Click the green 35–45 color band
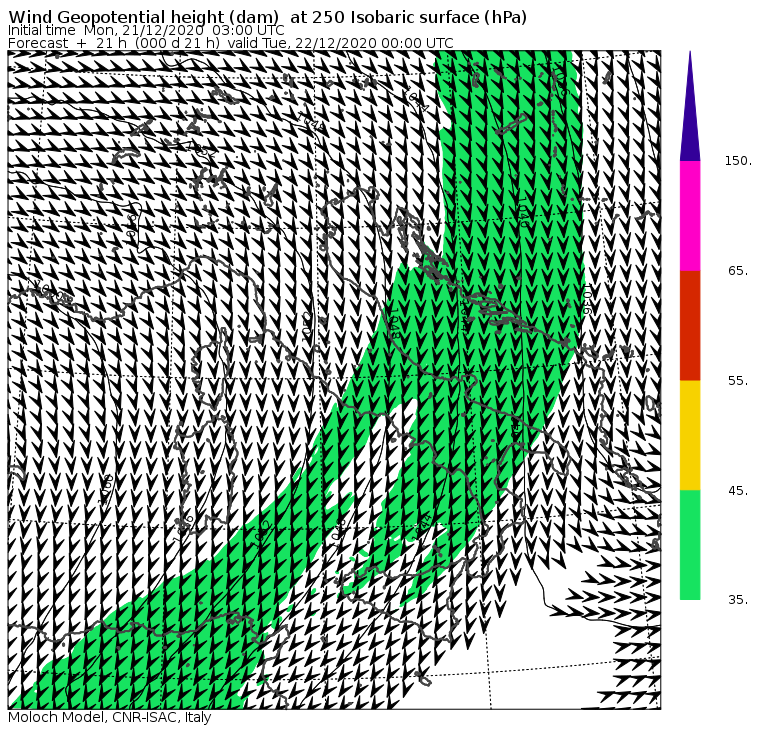The image size is (760, 731). (x=690, y=545)
